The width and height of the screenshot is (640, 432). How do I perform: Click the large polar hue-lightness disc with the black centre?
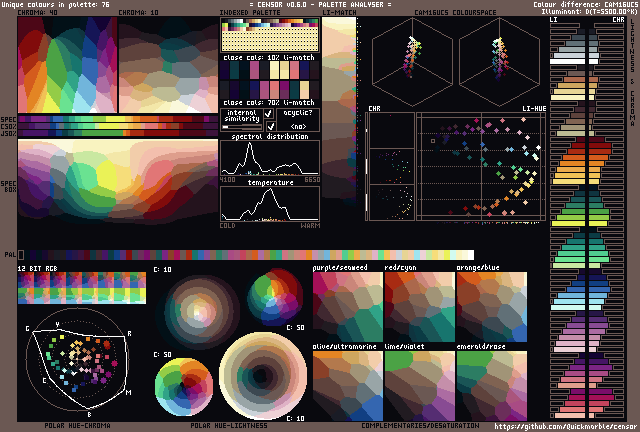click(x=263, y=376)
